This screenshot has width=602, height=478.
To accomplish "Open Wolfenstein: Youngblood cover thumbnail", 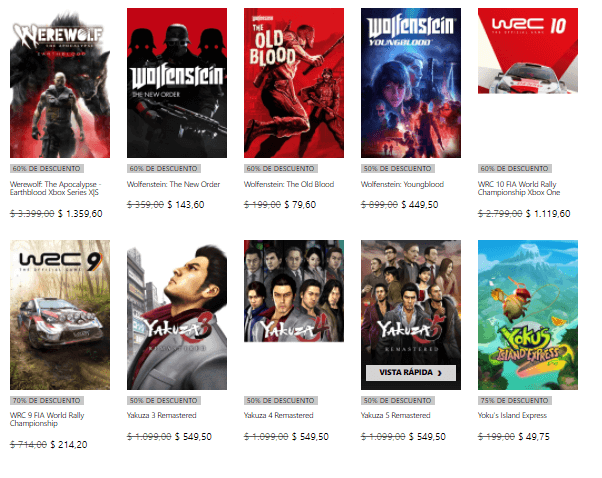I will point(411,83).
